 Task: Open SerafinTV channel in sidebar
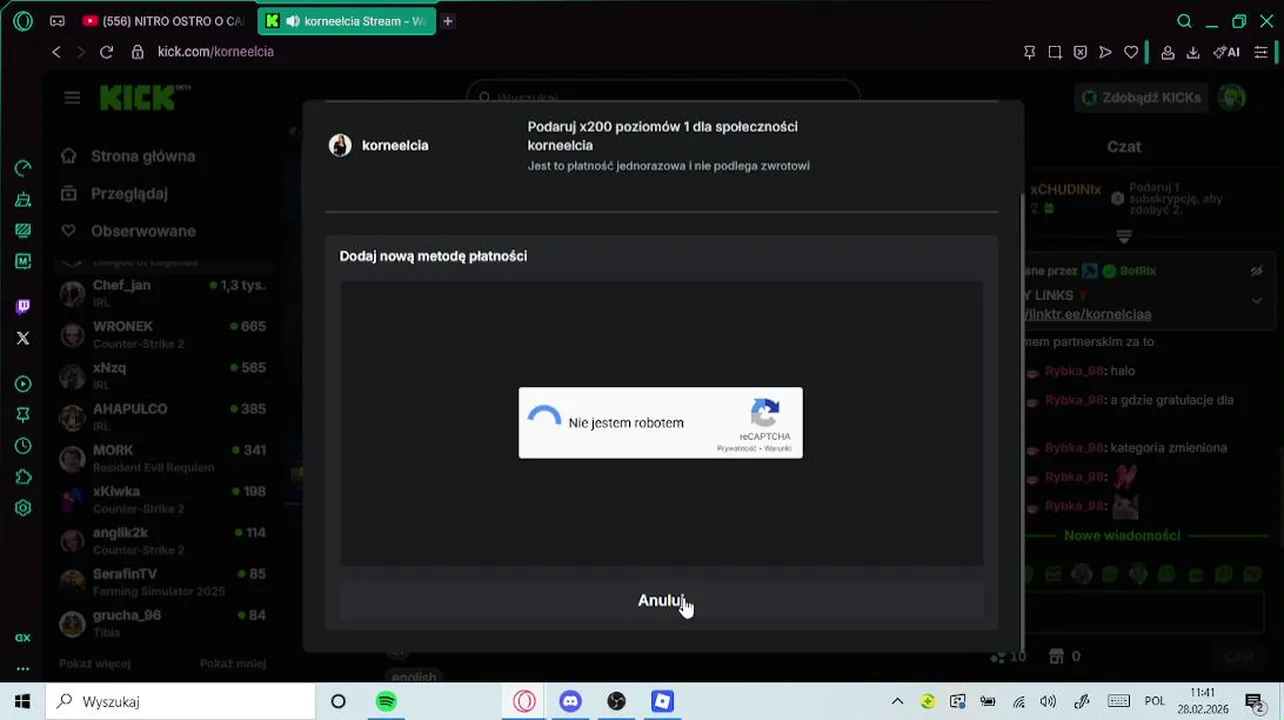click(163, 582)
